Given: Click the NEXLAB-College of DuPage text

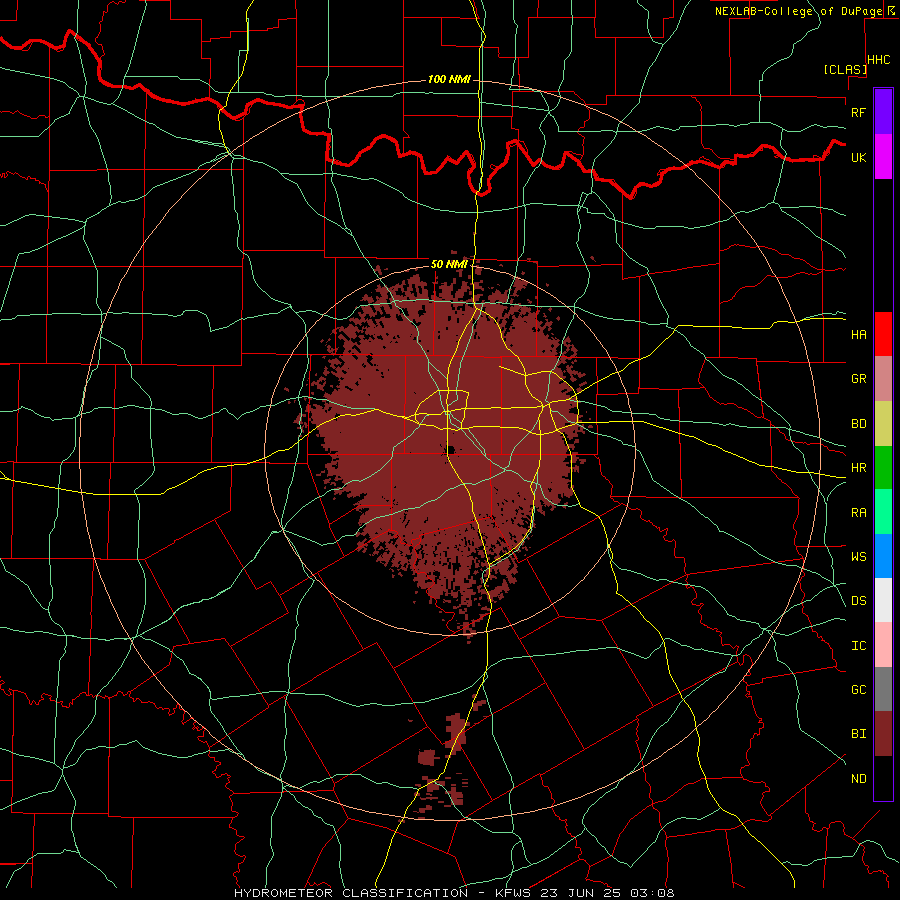Looking at the screenshot, I should (x=798, y=11).
